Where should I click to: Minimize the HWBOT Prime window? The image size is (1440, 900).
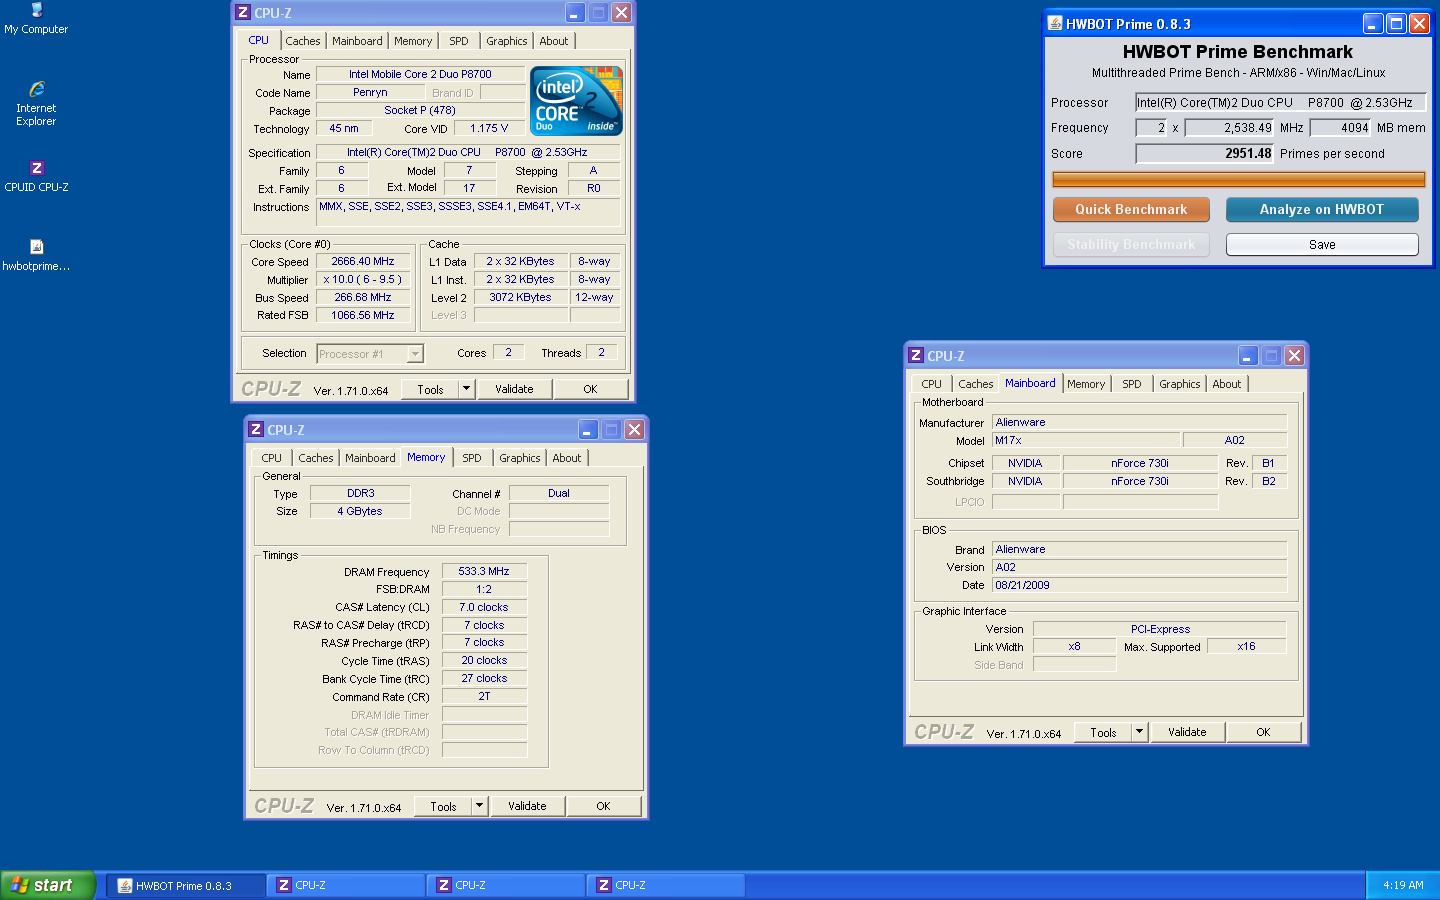pyautogui.click(x=1373, y=23)
